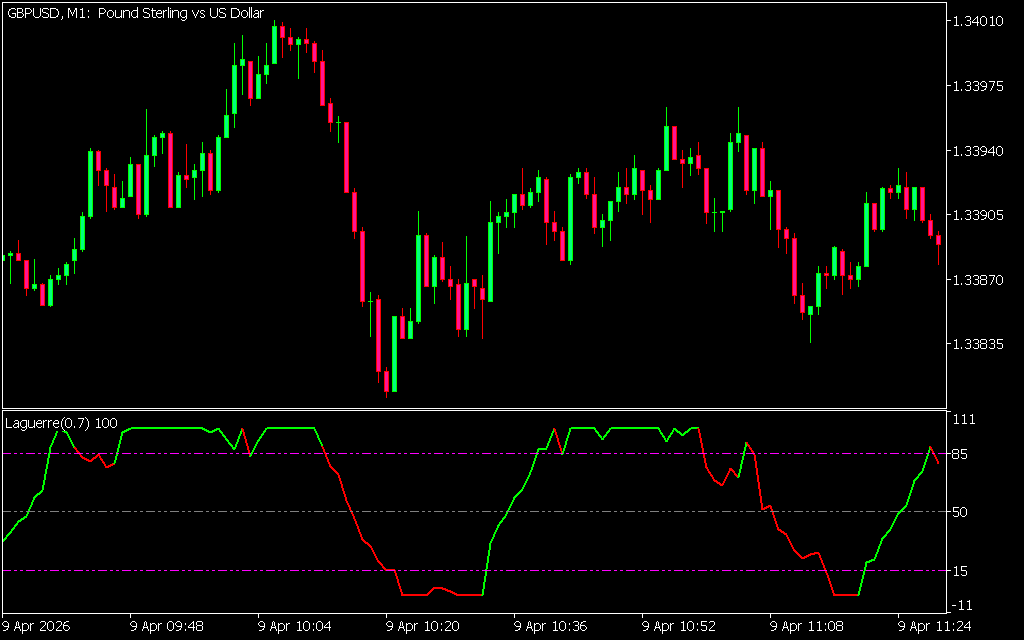Click the 9 Apr 10:04 time label
The width and height of the screenshot is (1024, 640).
coord(296,627)
